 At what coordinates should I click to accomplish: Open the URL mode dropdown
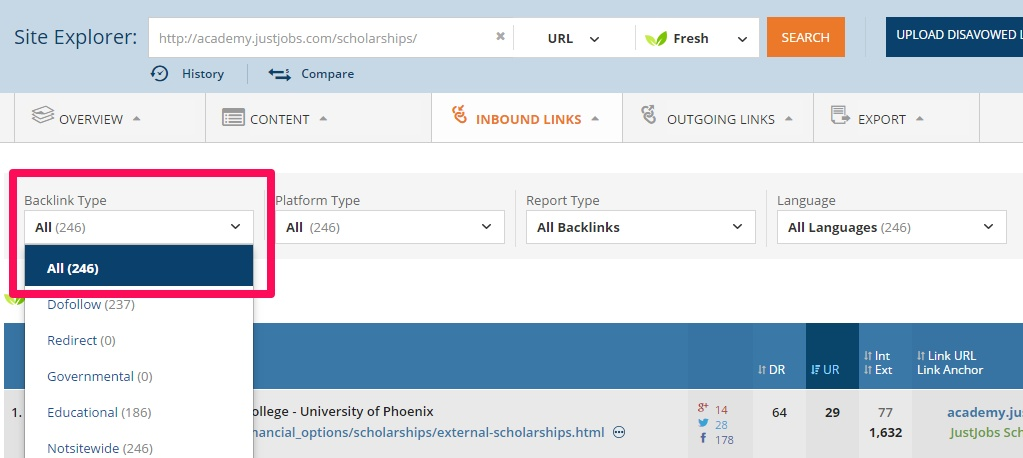pyautogui.click(x=573, y=38)
